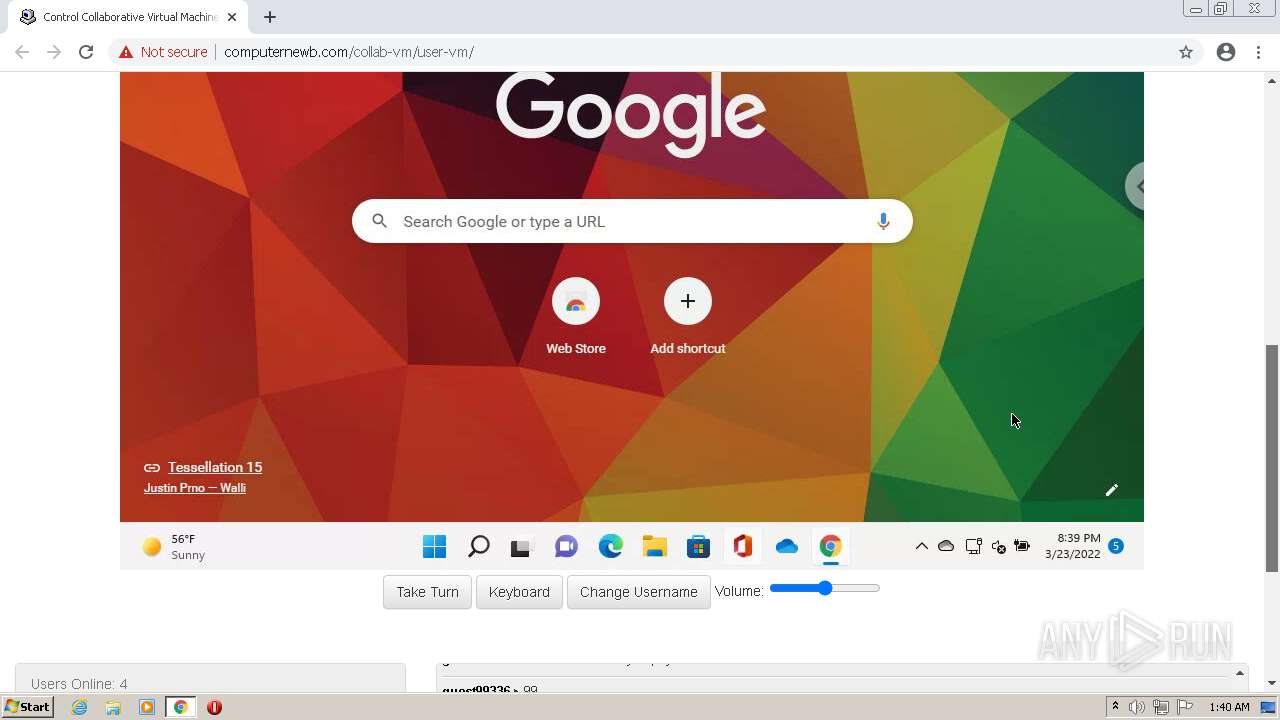Click the page reload button

coord(86,52)
